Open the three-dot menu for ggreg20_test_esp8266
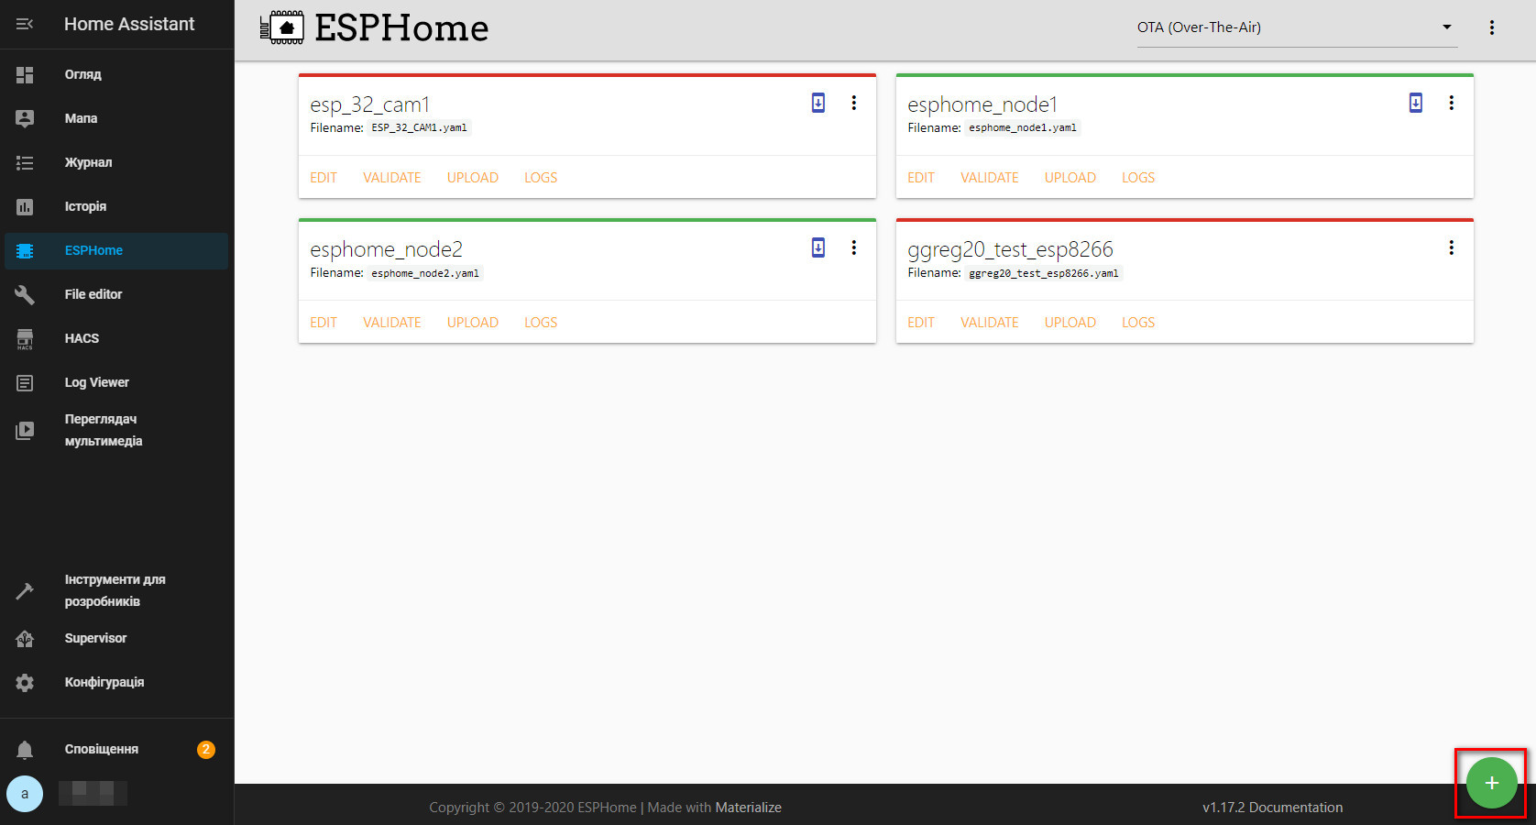This screenshot has width=1536, height=825. pos(1451,248)
